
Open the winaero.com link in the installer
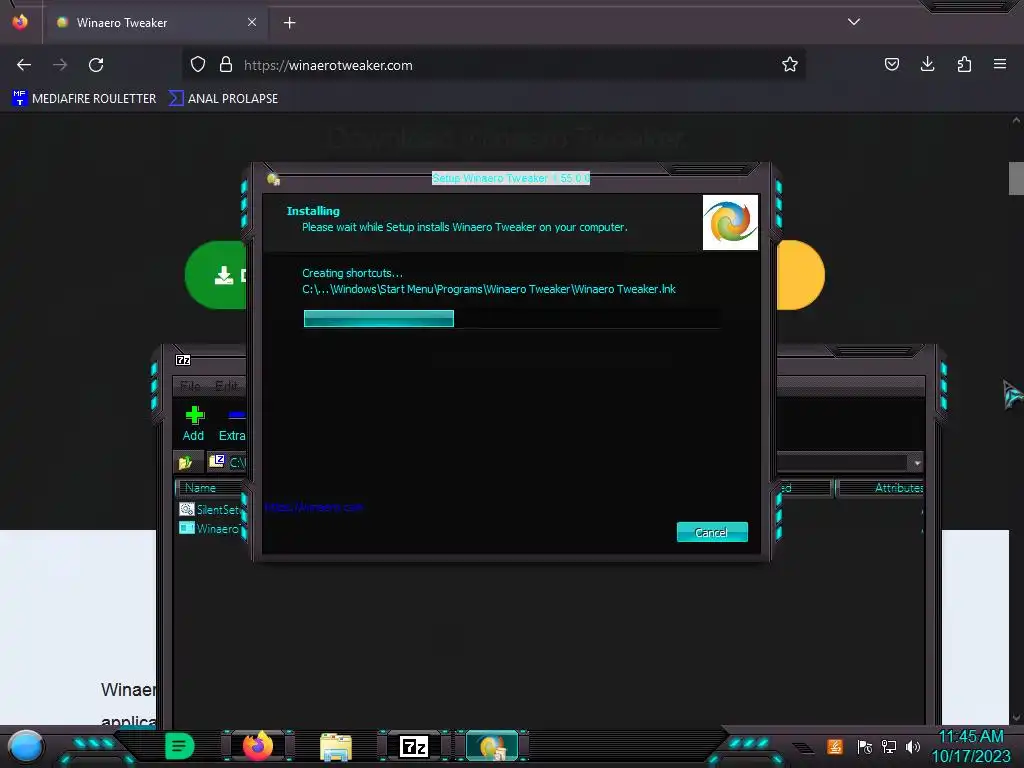pos(313,507)
